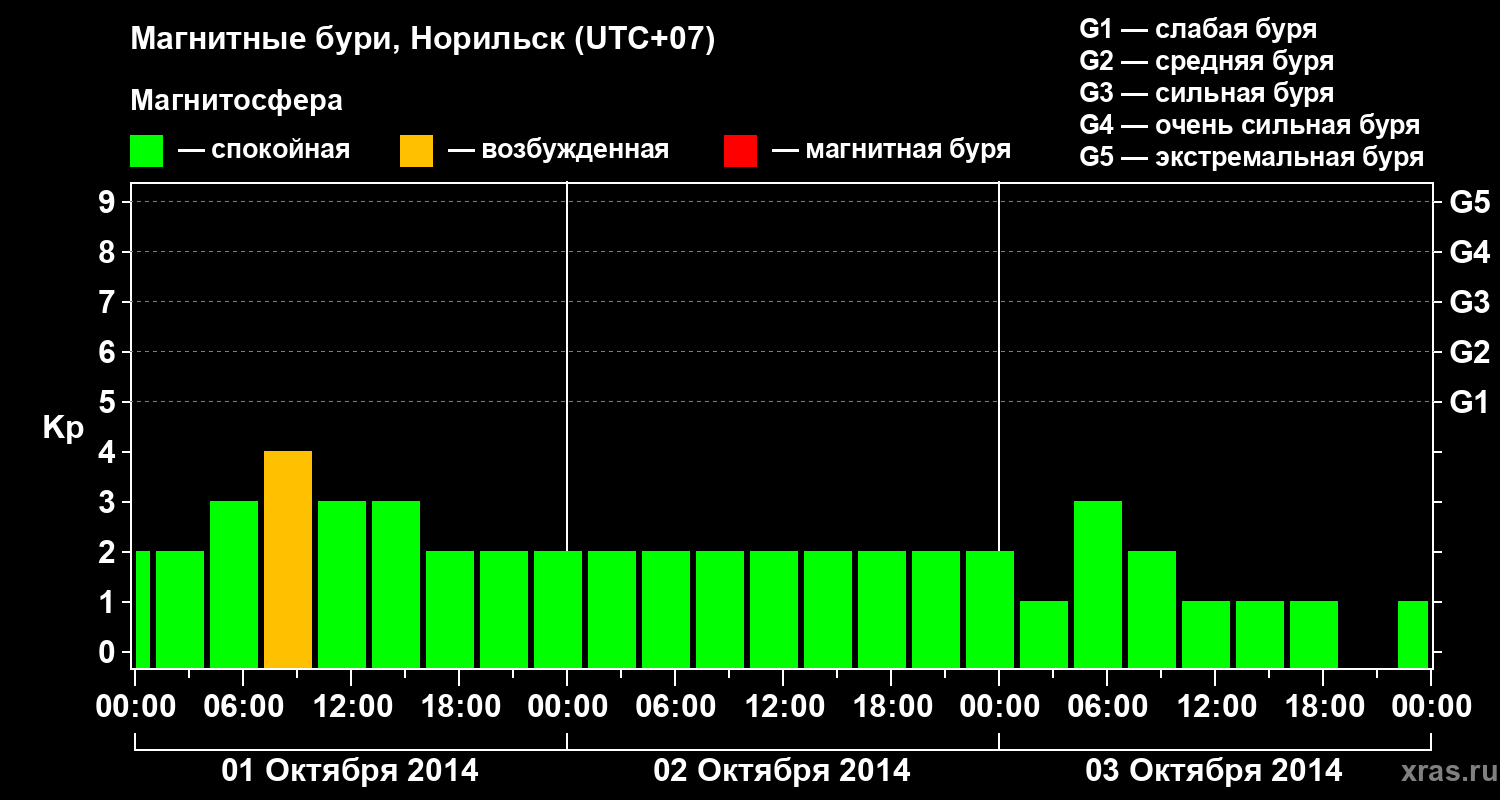
Task: Click the 'Магнитосфера' heading
Action: point(236,101)
